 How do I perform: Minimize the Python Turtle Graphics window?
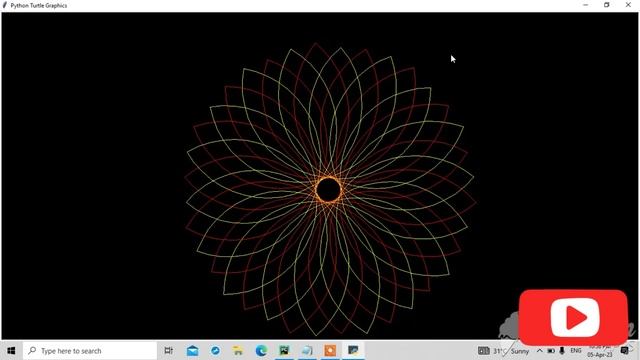tap(586, 5)
